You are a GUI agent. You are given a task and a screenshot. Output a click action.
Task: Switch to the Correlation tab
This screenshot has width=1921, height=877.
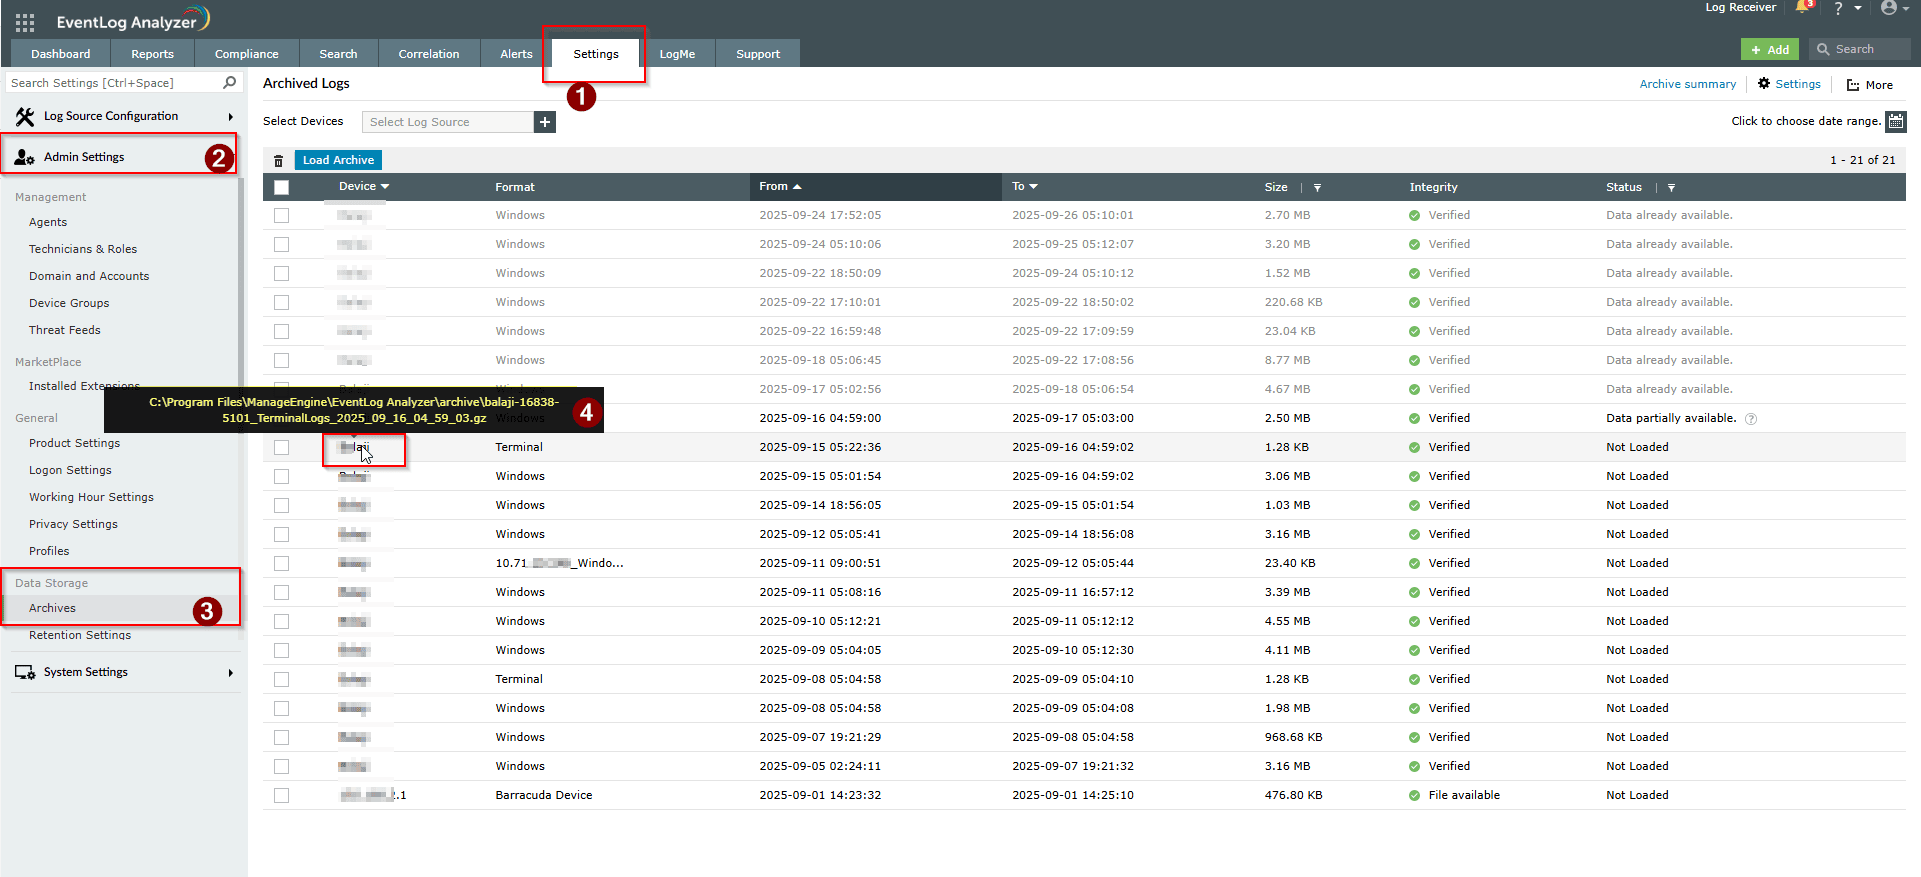pos(428,54)
